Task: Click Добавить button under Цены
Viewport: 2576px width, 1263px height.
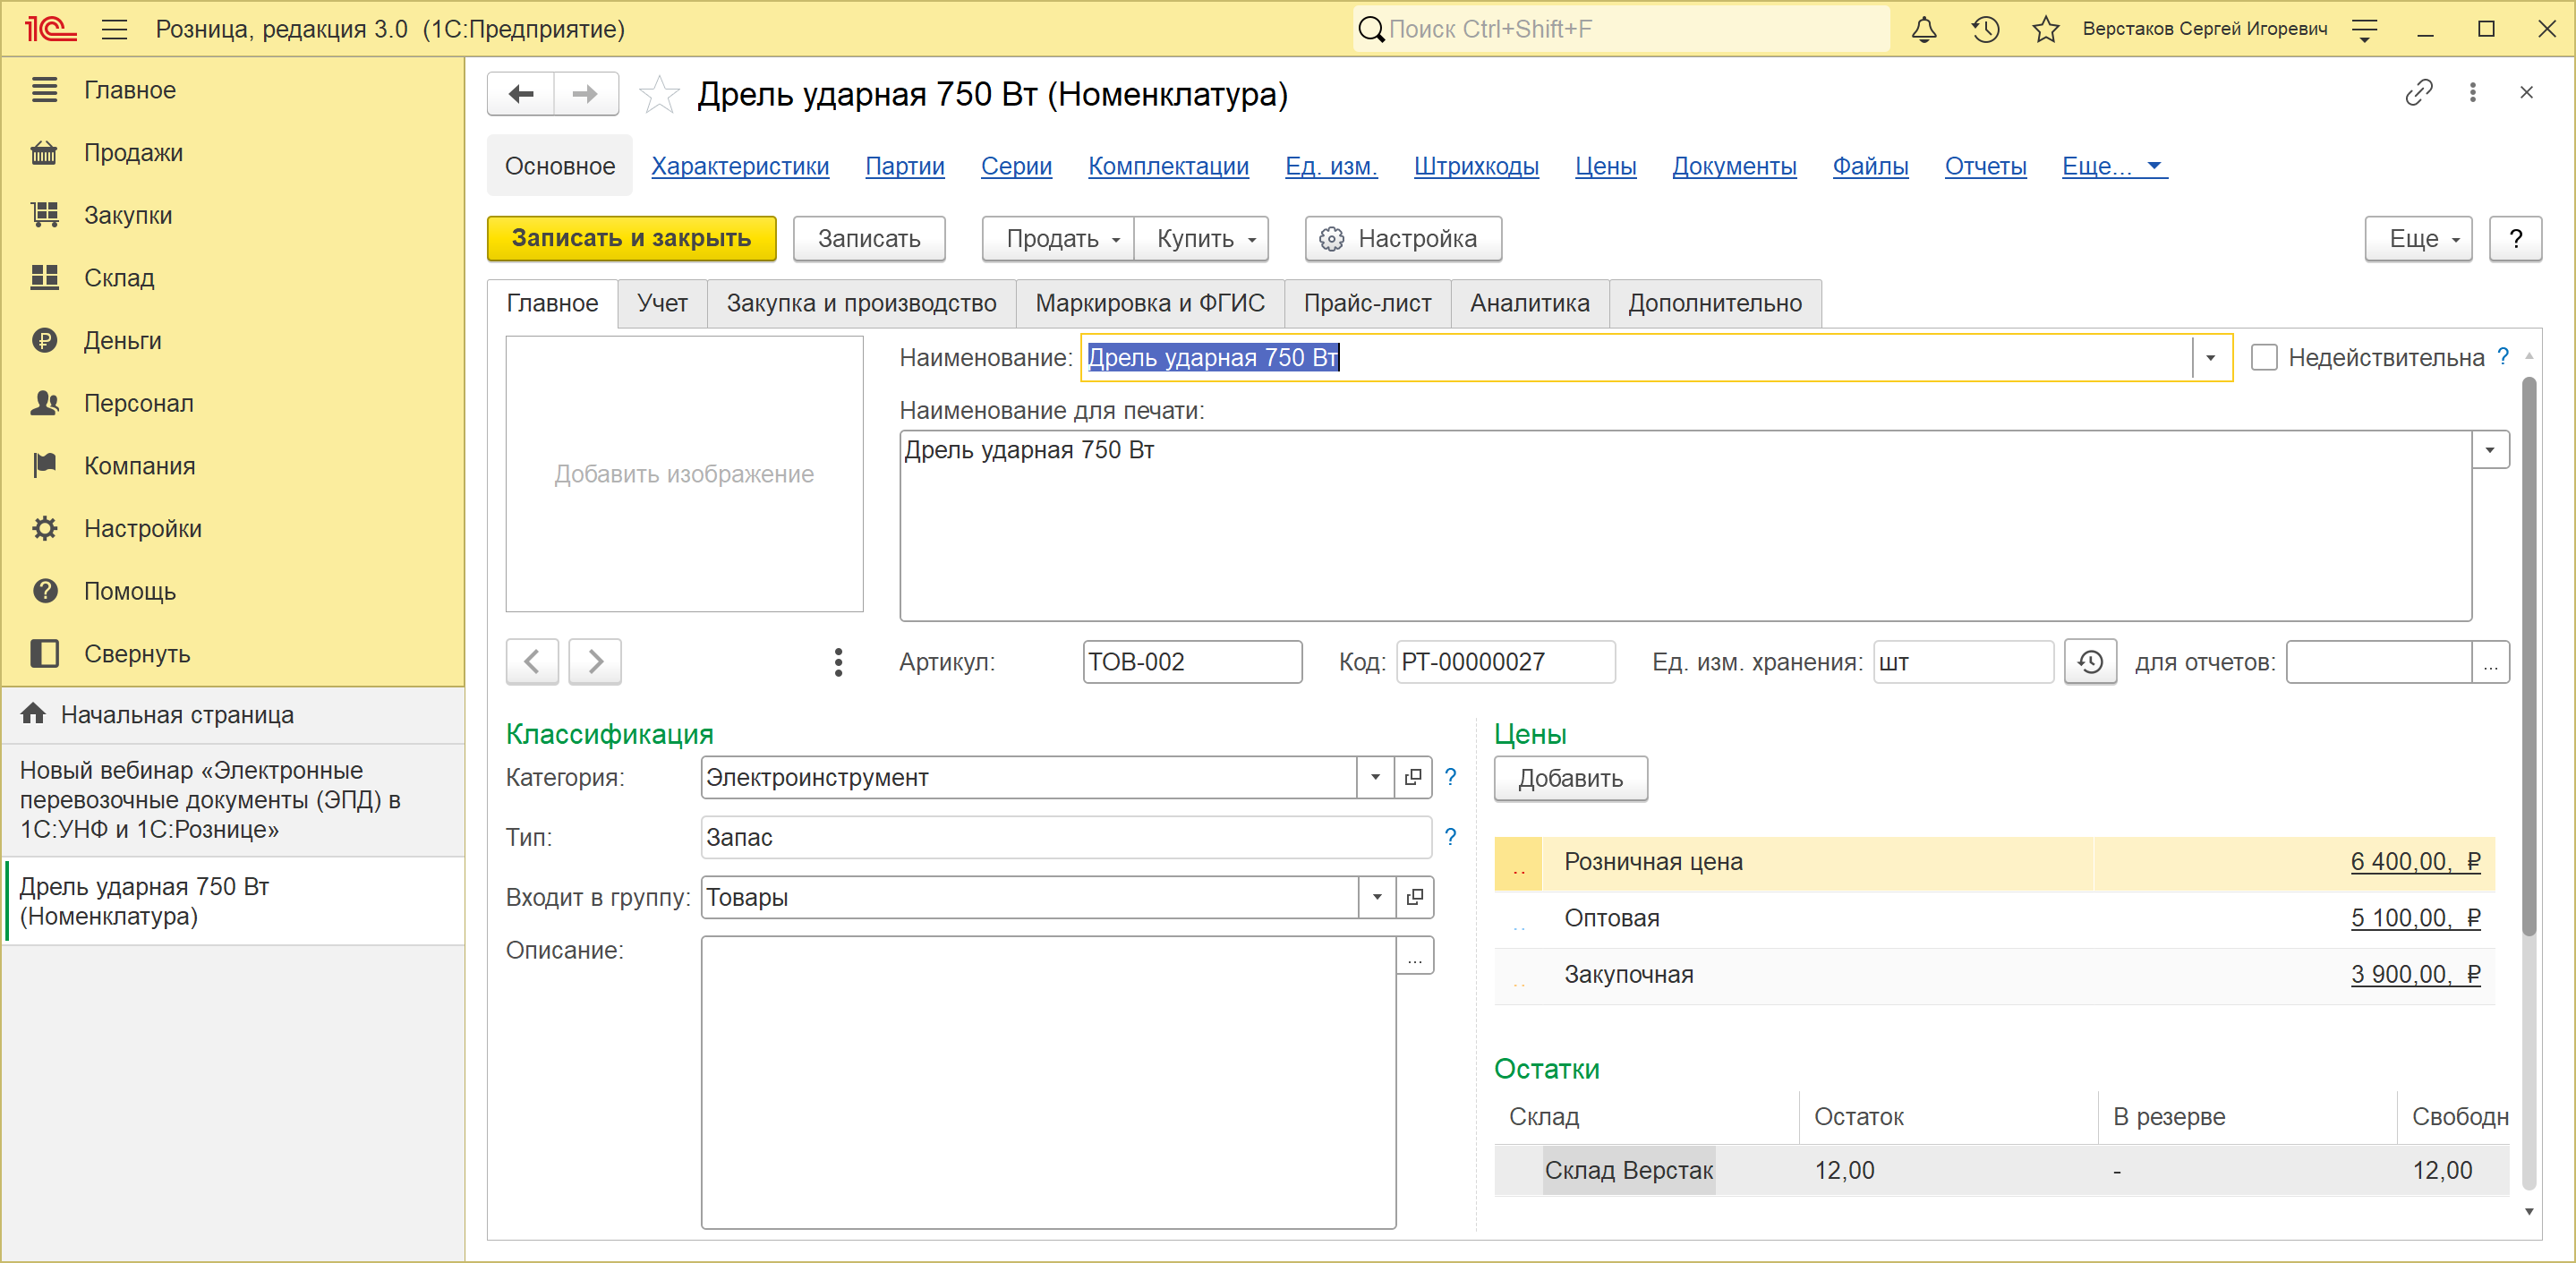Action: [1570, 778]
